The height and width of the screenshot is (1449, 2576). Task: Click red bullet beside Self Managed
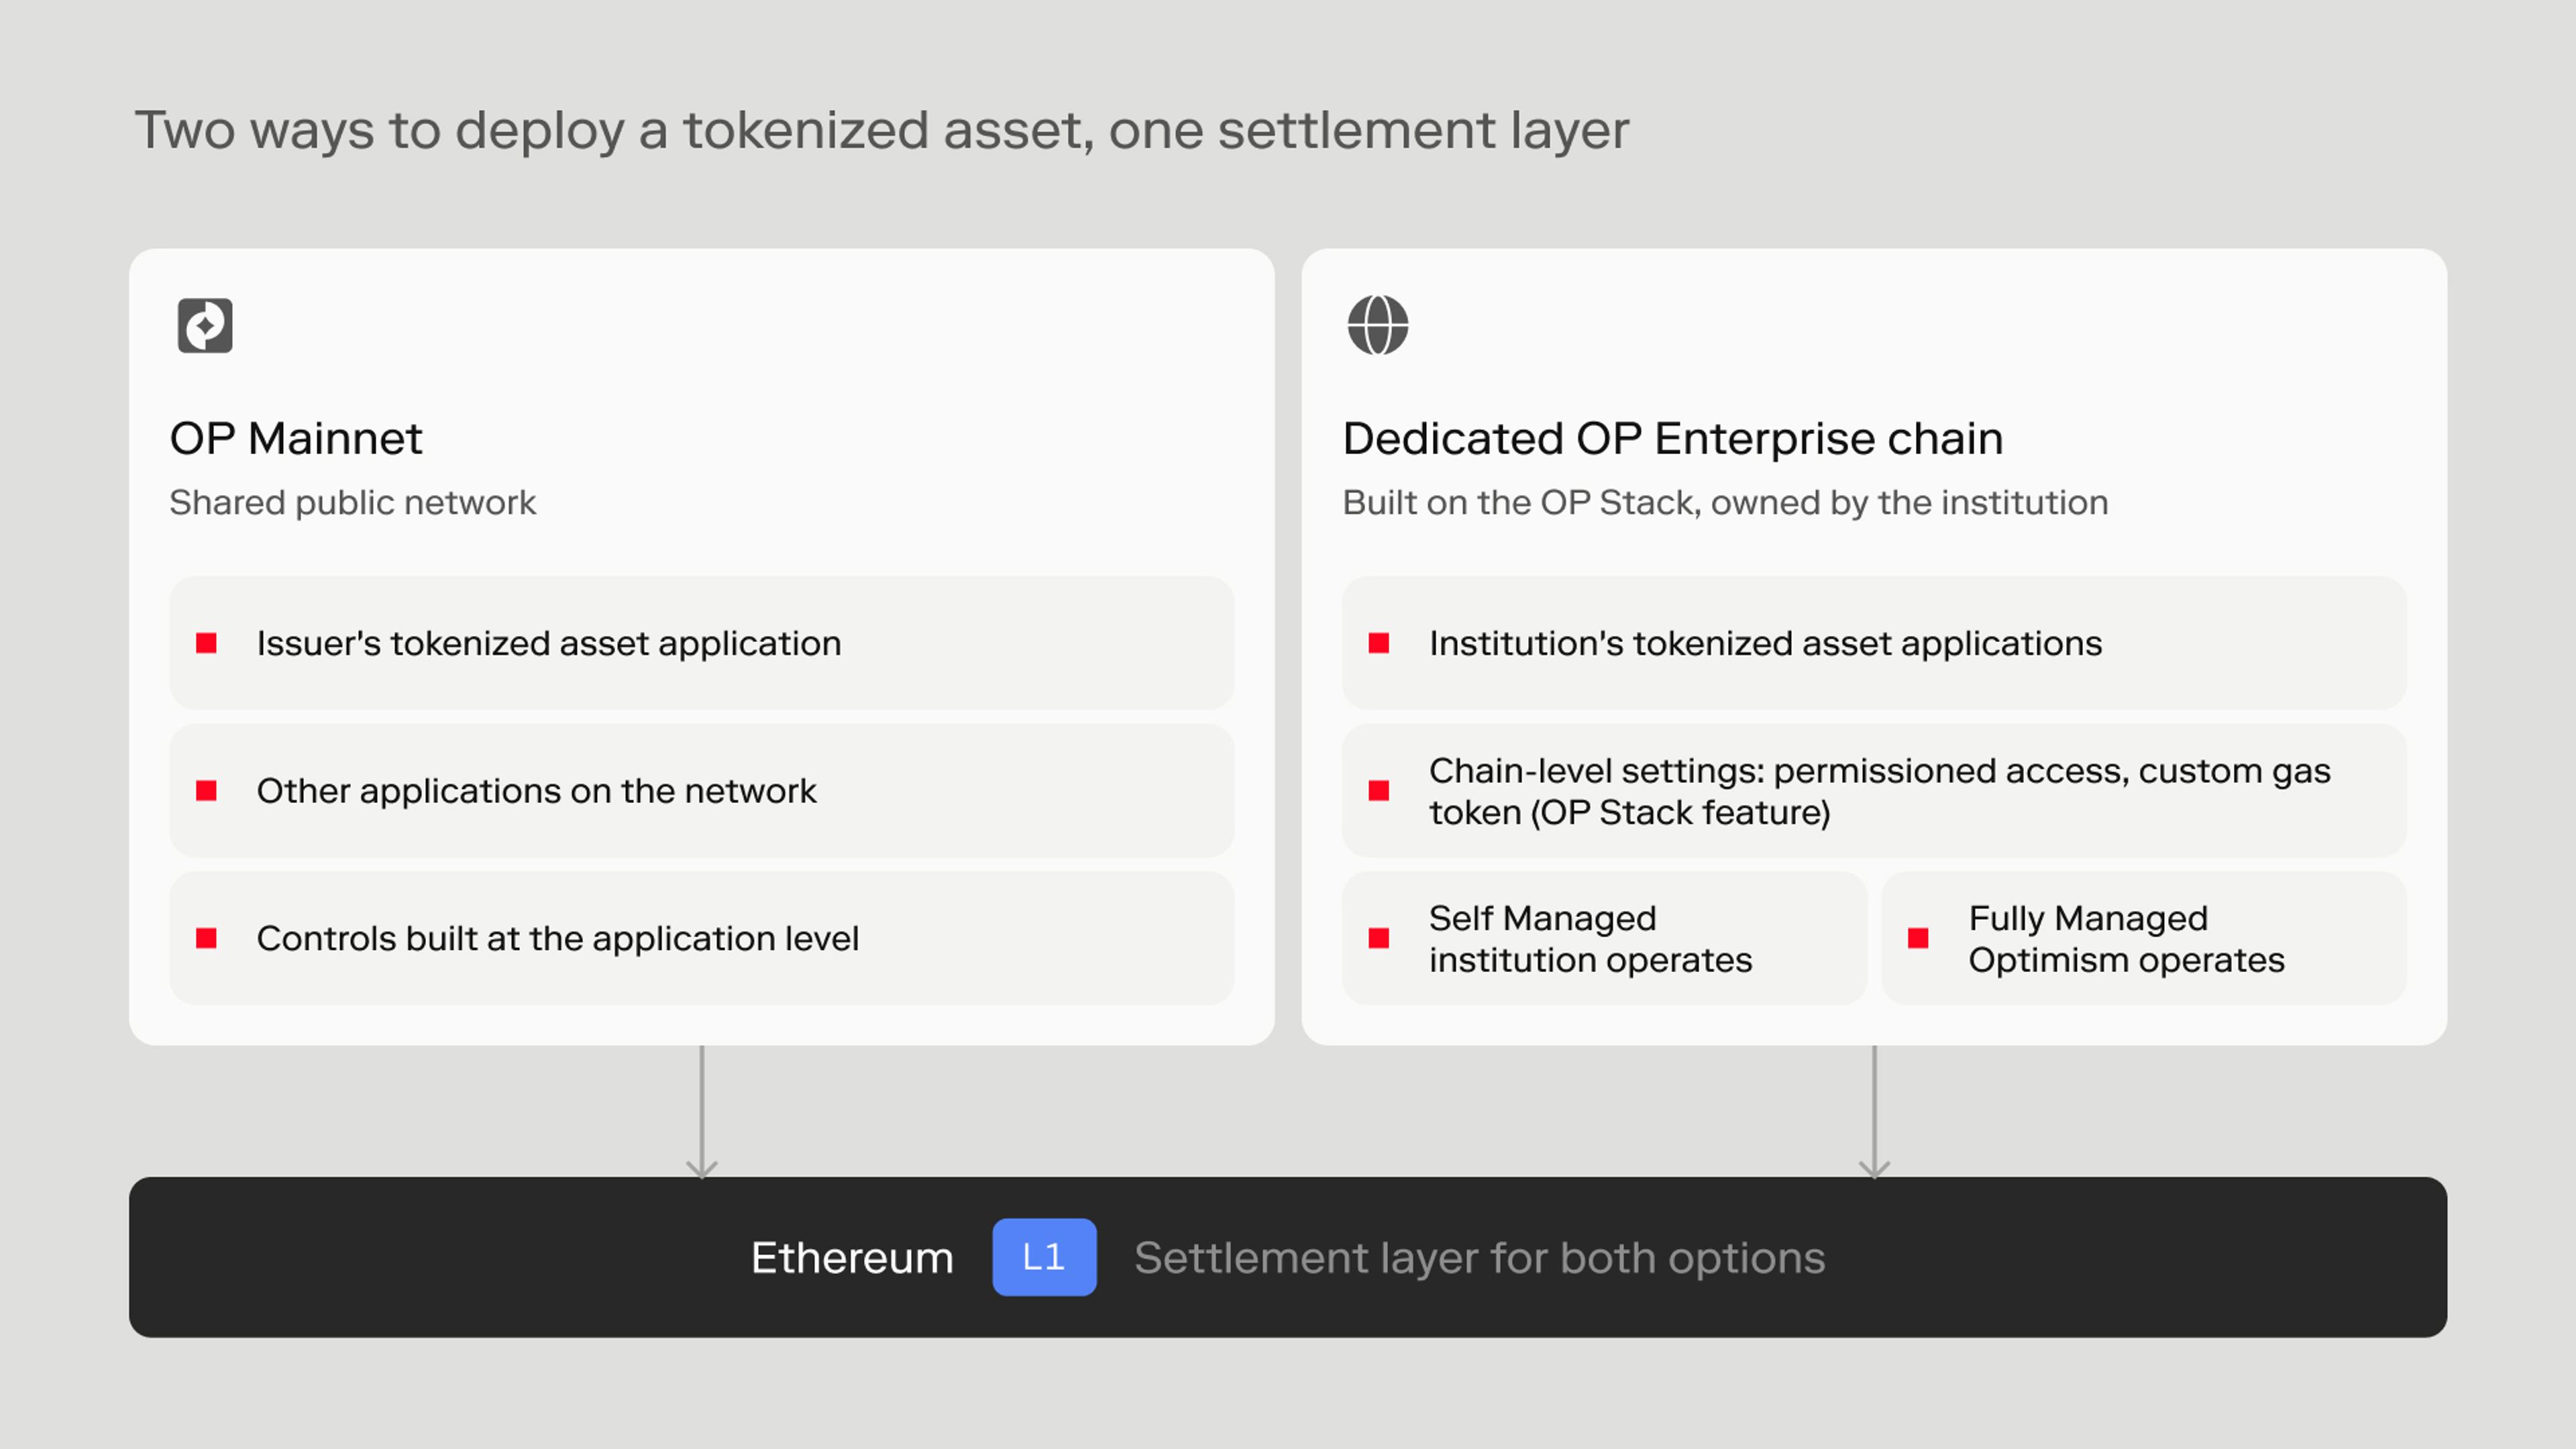tap(1379, 938)
